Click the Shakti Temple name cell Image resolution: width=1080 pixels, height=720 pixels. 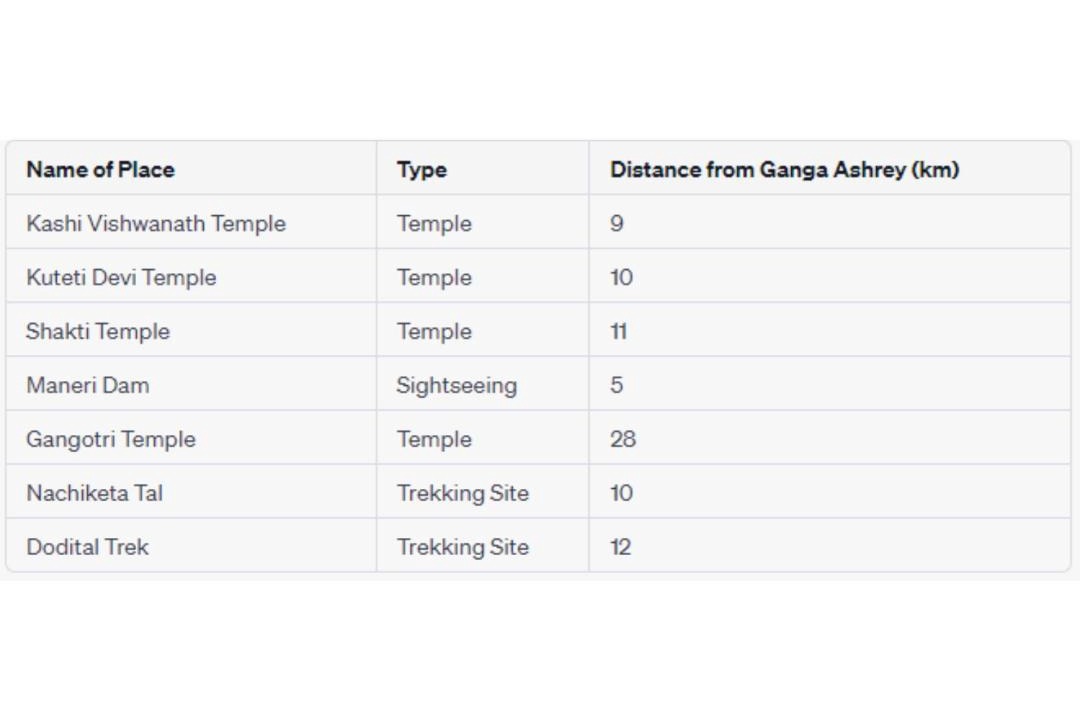pos(98,332)
